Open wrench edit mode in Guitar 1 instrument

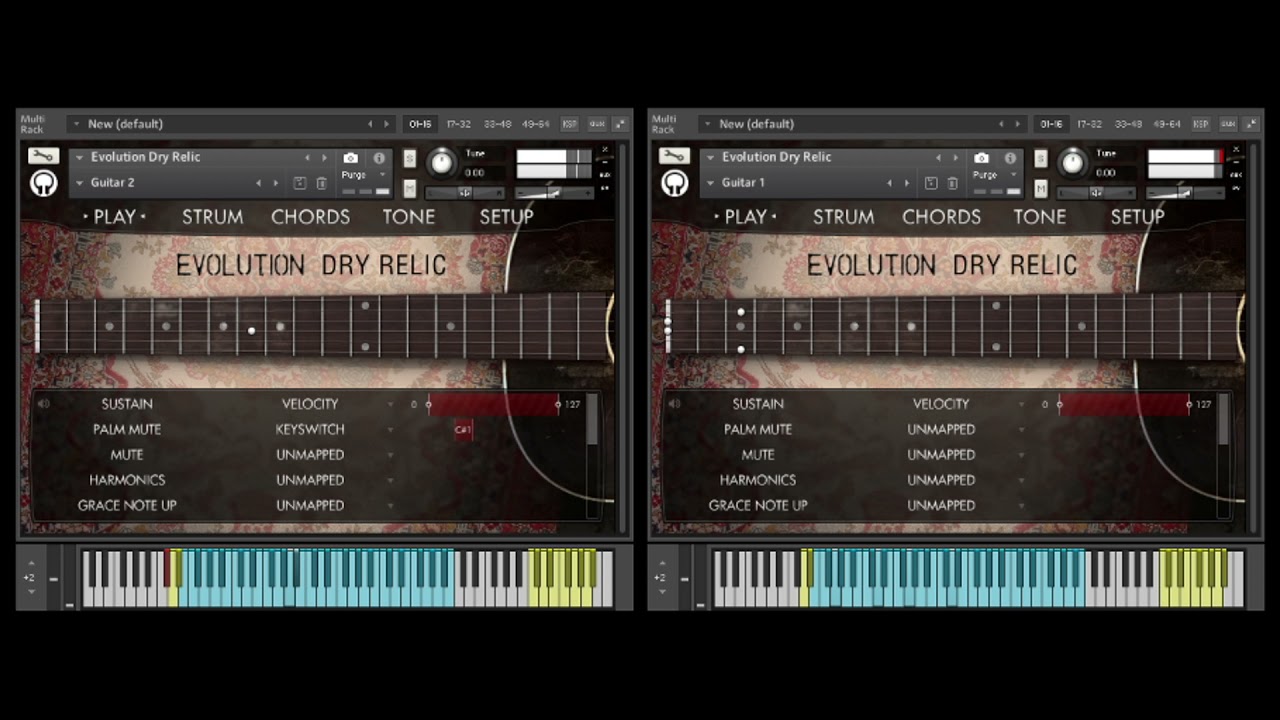(674, 156)
